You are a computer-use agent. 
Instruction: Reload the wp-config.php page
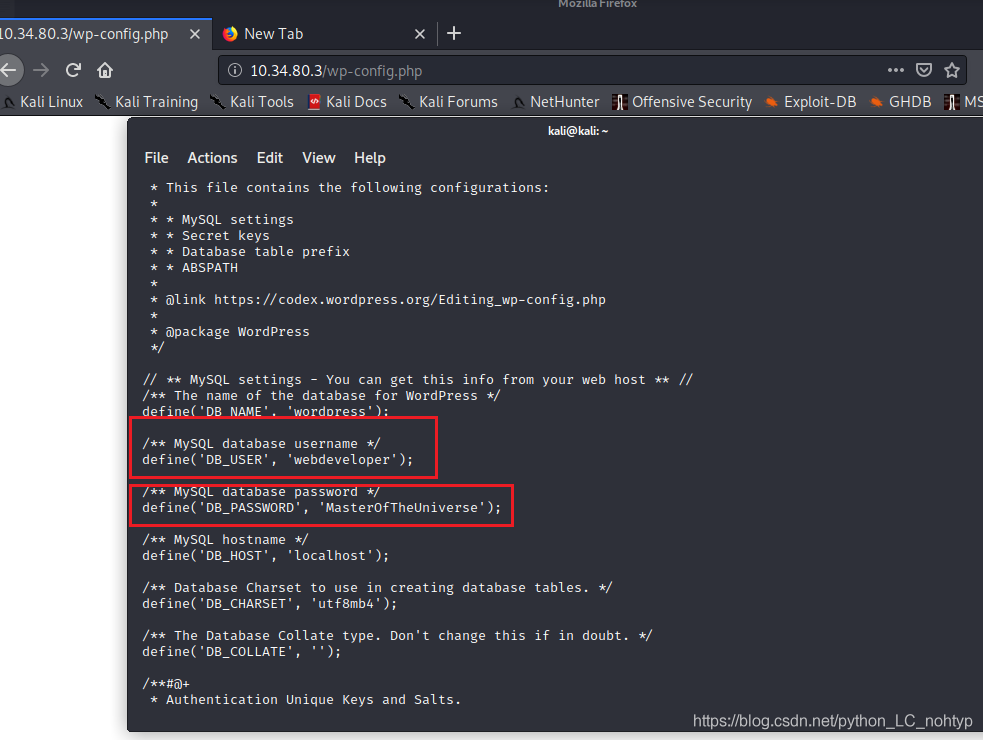tap(73, 70)
